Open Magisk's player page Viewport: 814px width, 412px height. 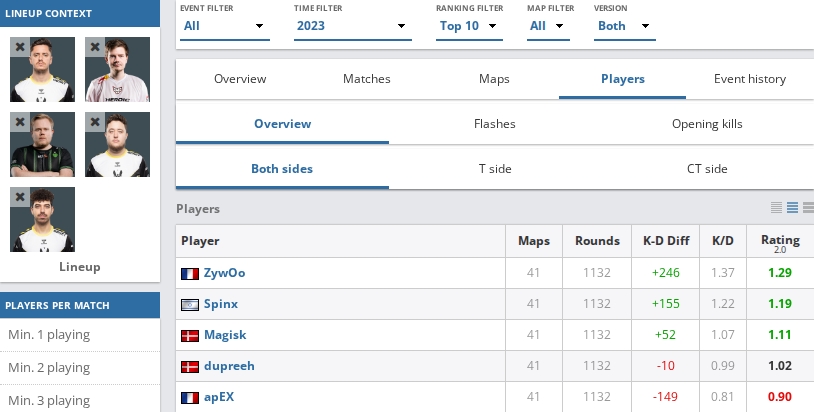[x=225, y=335]
